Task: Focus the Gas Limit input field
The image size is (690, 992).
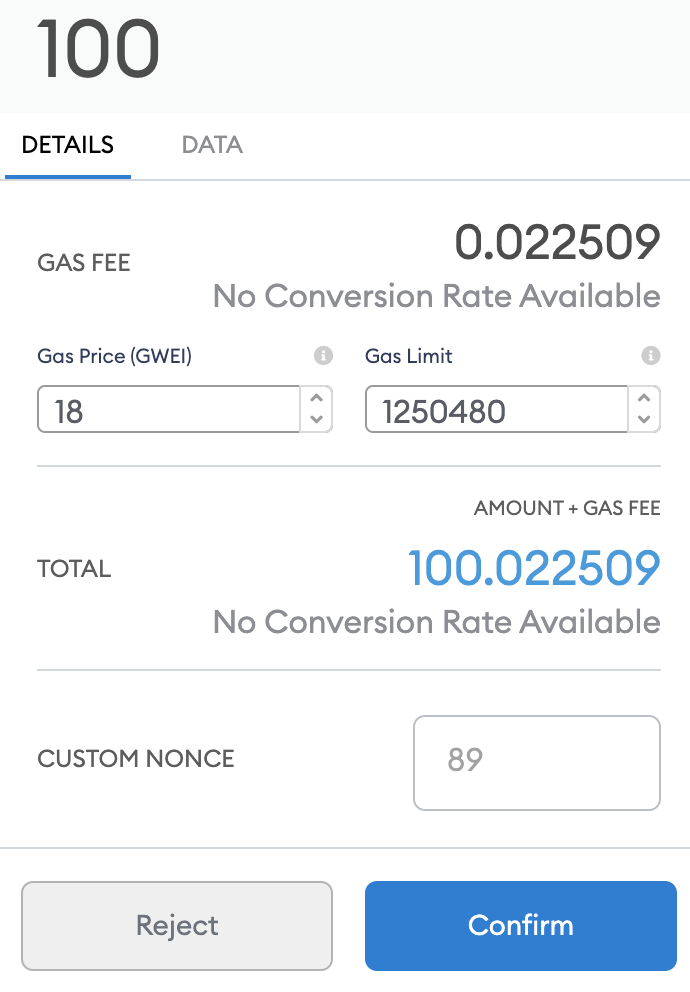Action: coord(496,409)
